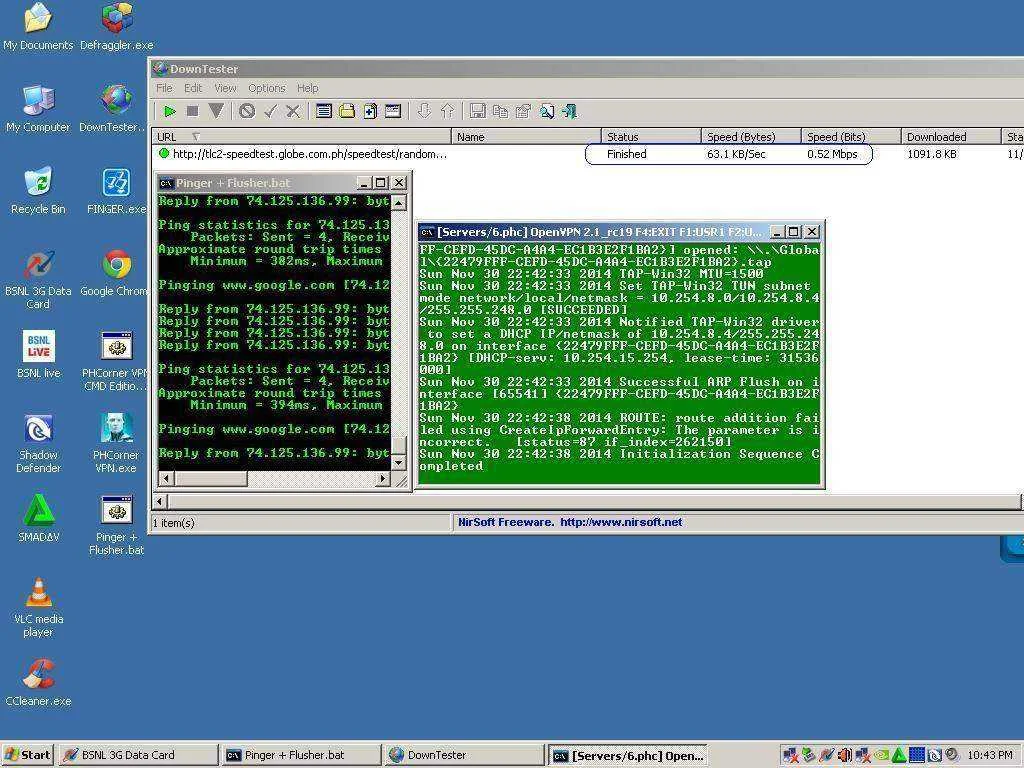The height and width of the screenshot is (768, 1024).
Task: Open the Options menu in DownTester
Action: (x=266, y=88)
